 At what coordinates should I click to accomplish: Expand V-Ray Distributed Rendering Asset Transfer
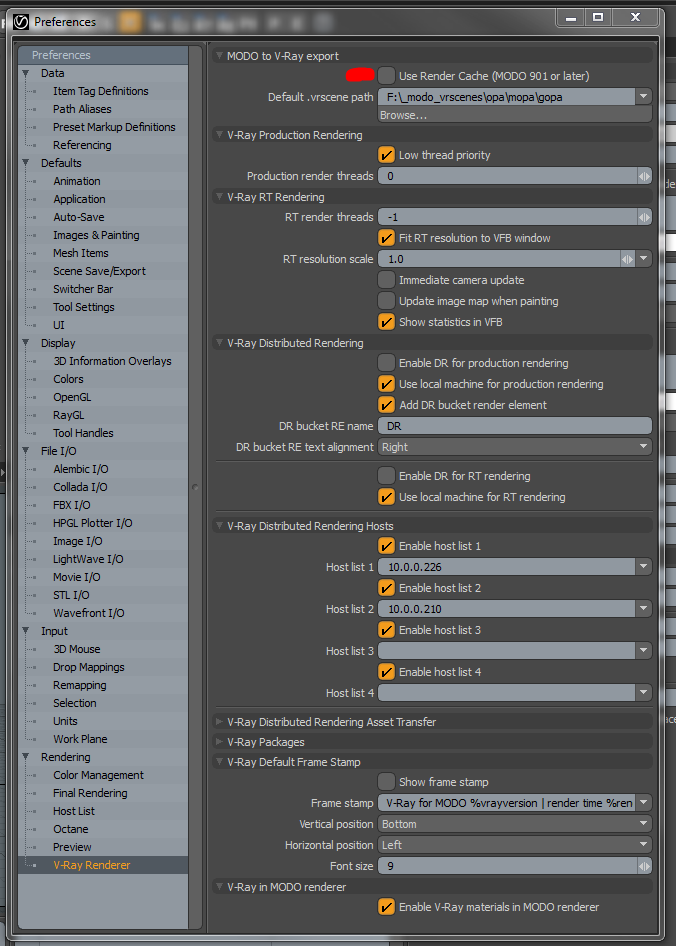click(x=219, y=722)
